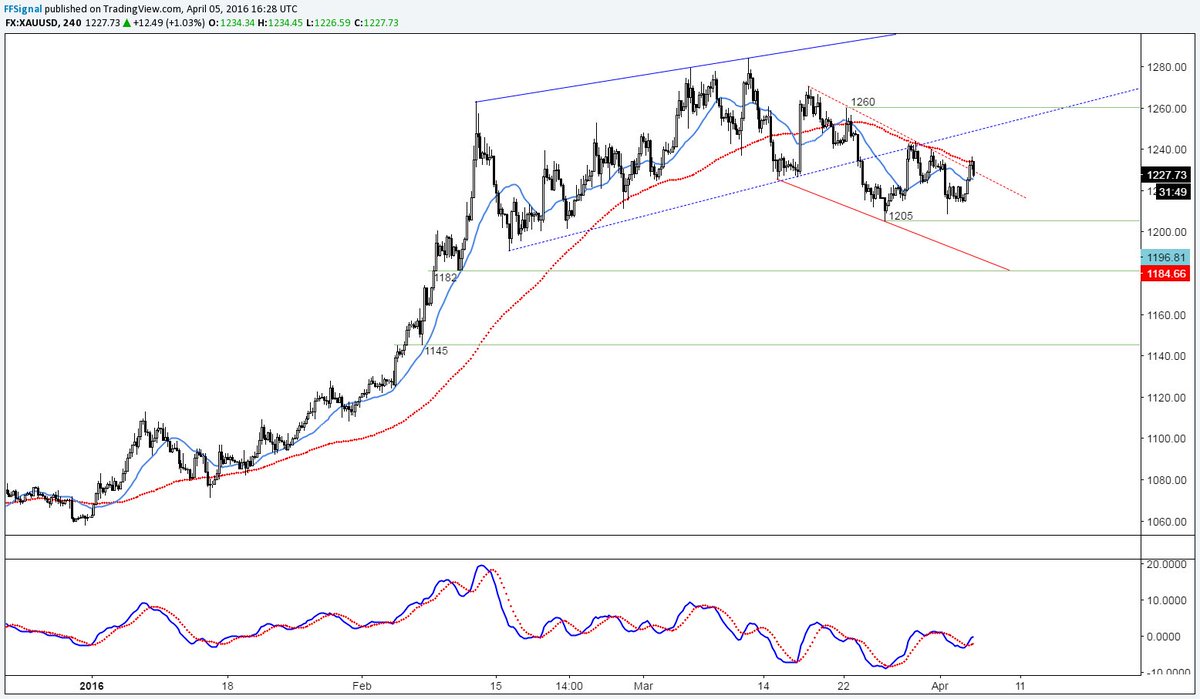Click the 1100.00 price axis label
This screenshot has height=699, width=1200.
(1167, 439)
